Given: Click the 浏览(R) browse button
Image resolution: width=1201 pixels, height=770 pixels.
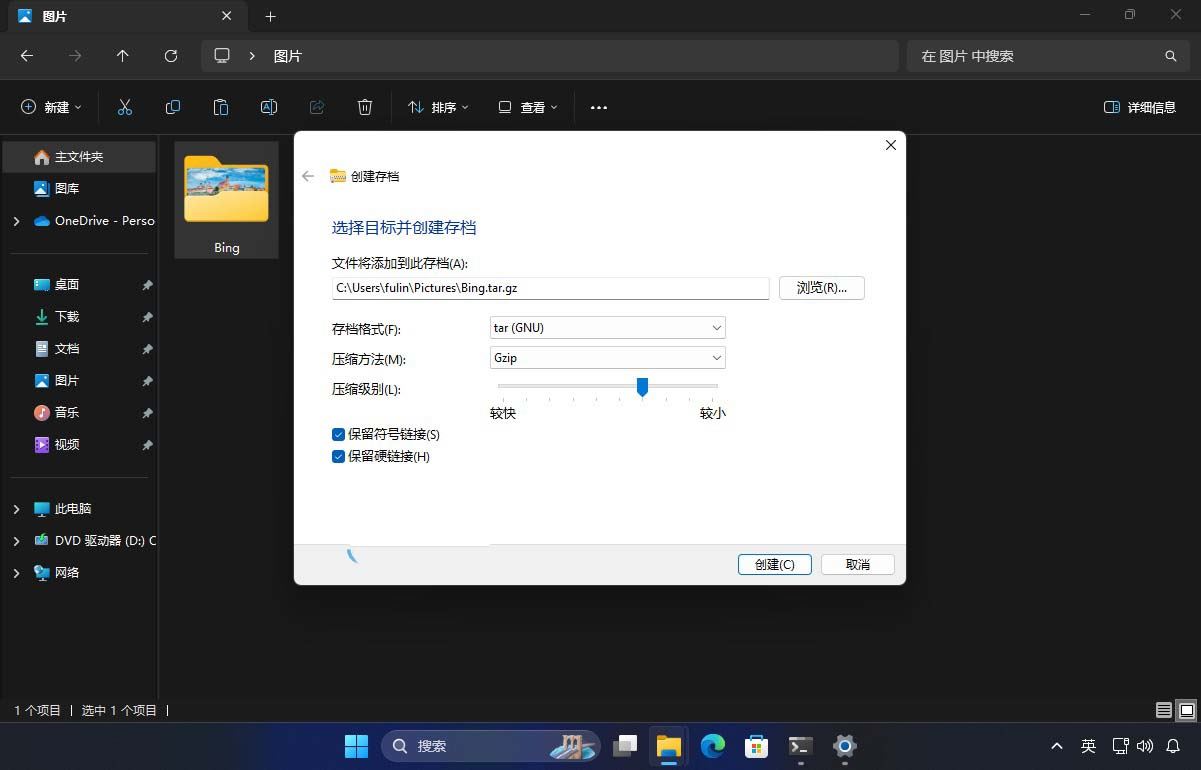Looking at the screenshot, I should (x=821, y=287).
